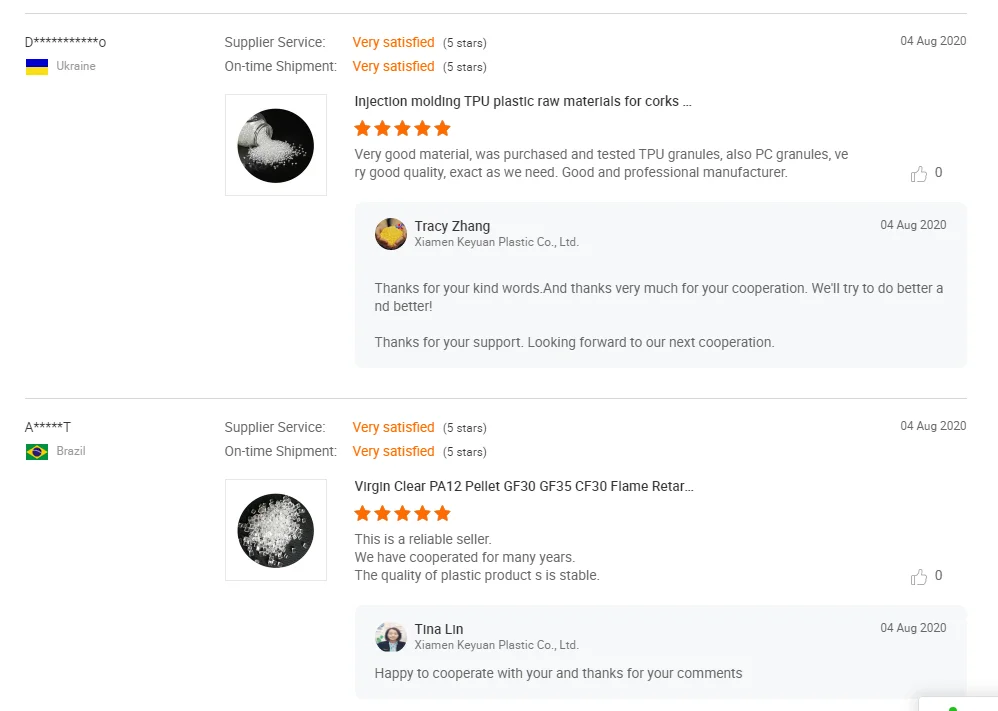Click the Ukraine flag icon
The height and width of the screenshot is (711, 998).
tap(37, 67)
